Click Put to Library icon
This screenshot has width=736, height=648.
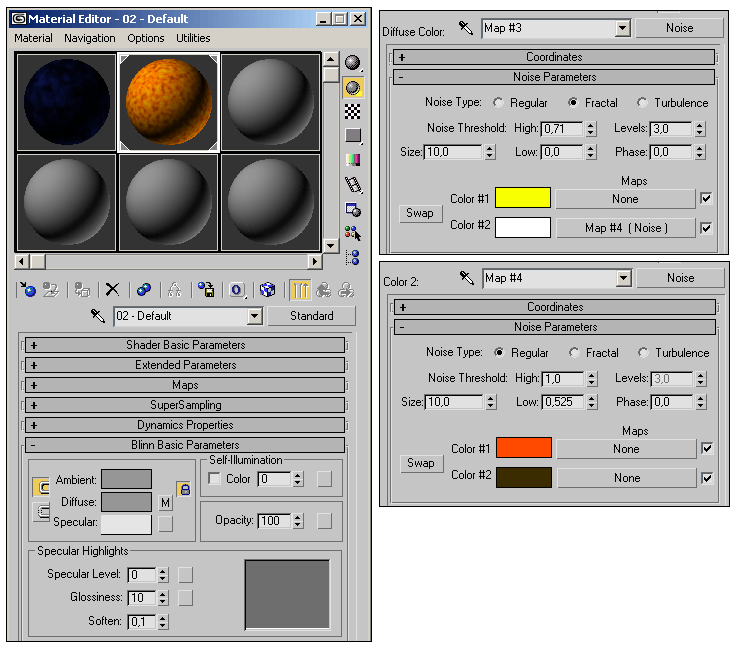(206, 289)
